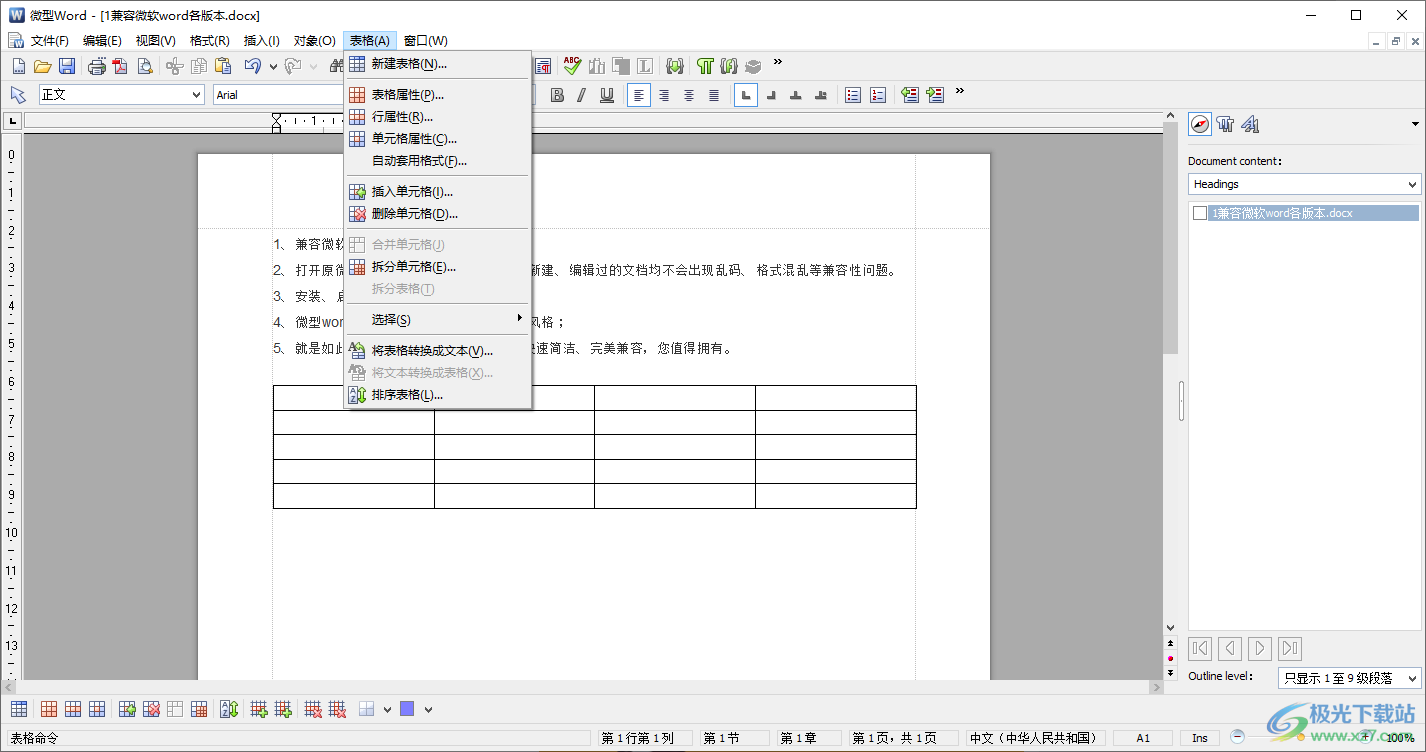Toggle left alignment button

point(639,95)
